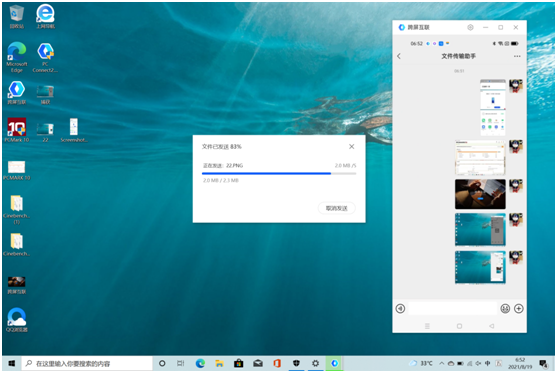
Task: Select the PC Connect2 installer icon
Action: coord(45,58)
